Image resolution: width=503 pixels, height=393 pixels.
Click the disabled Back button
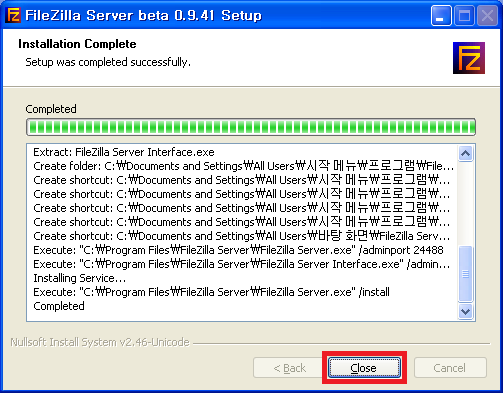(289, 368)
